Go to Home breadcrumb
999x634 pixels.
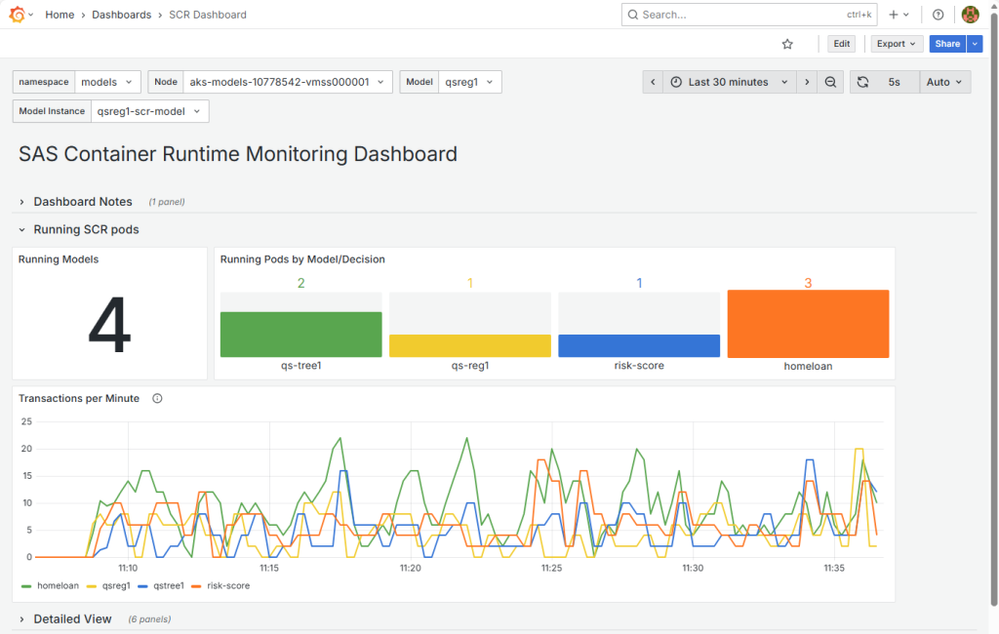60,15
